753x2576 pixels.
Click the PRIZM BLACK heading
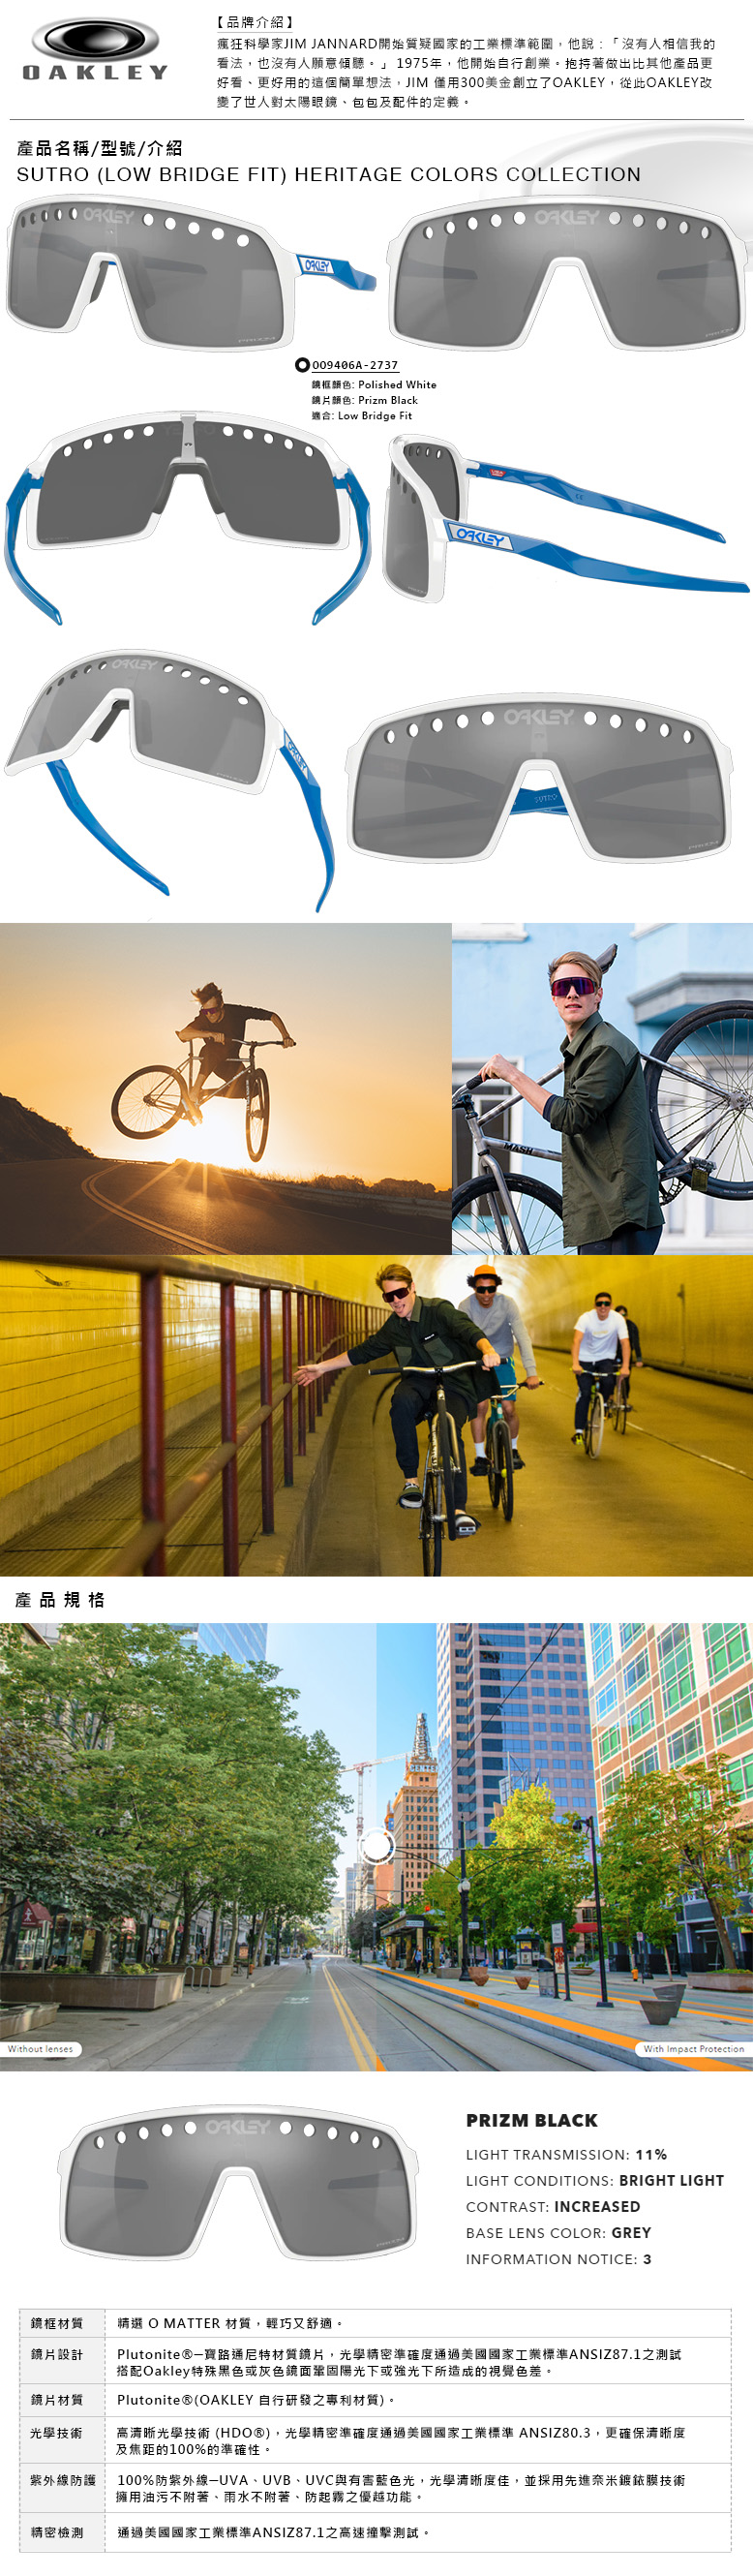tap(532, 2120)
